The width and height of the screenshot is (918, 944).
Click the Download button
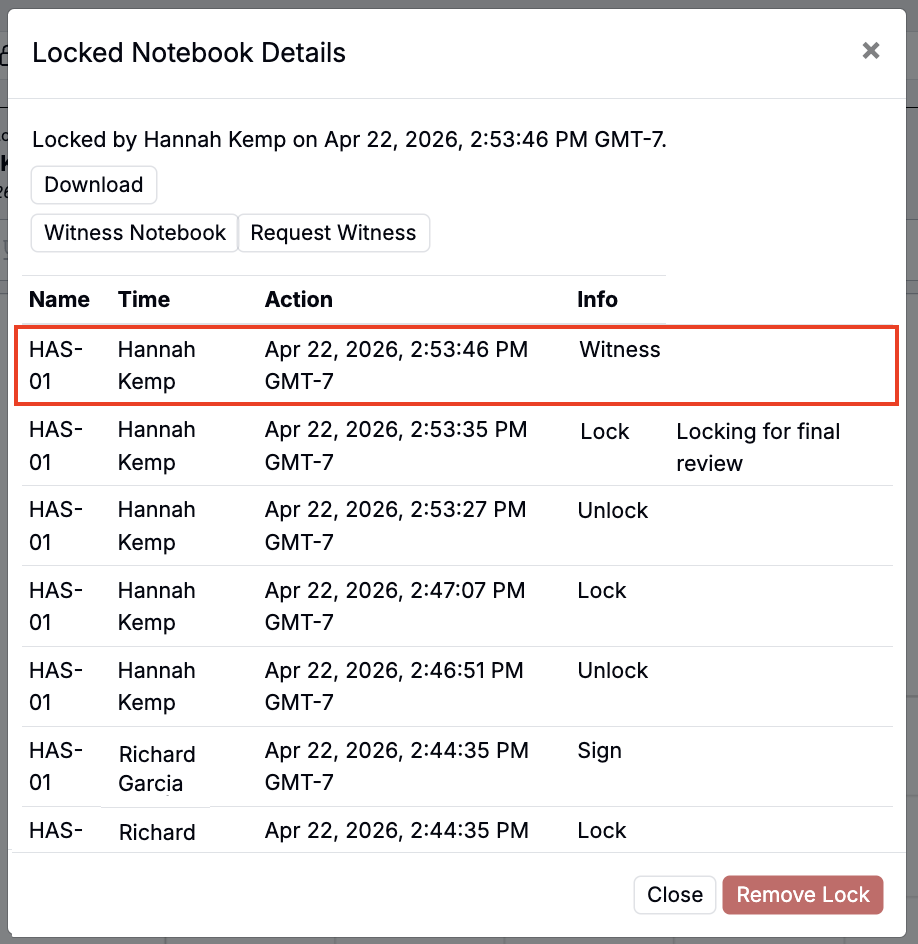point(94,185)
